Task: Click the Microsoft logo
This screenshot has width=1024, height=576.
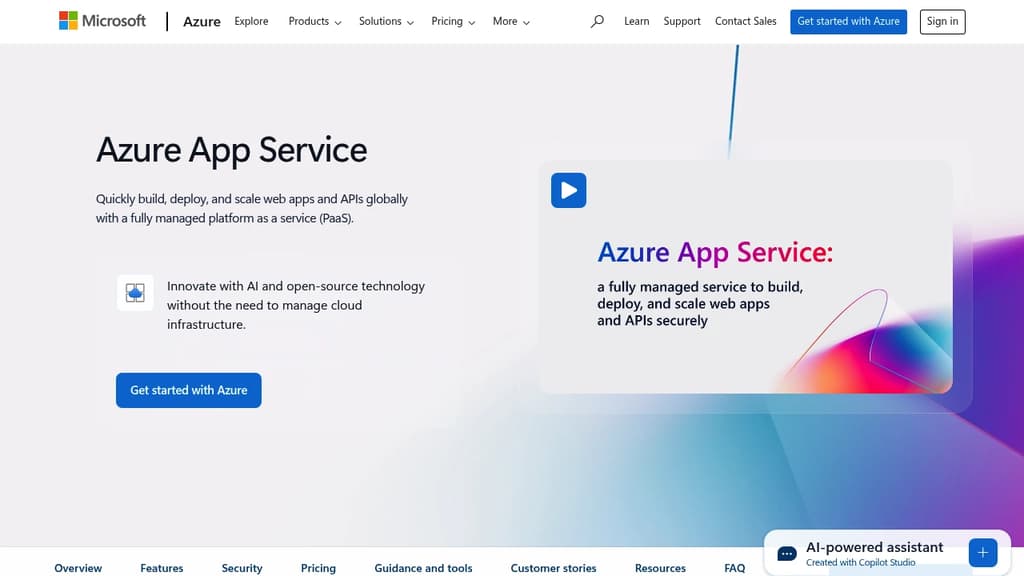Action: (x=103, y=21)
